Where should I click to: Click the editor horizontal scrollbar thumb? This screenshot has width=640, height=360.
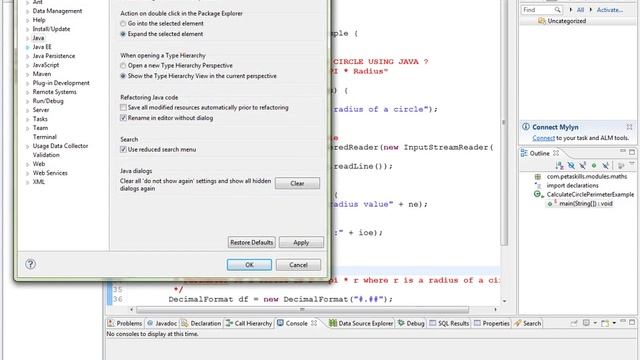point(302,310)
